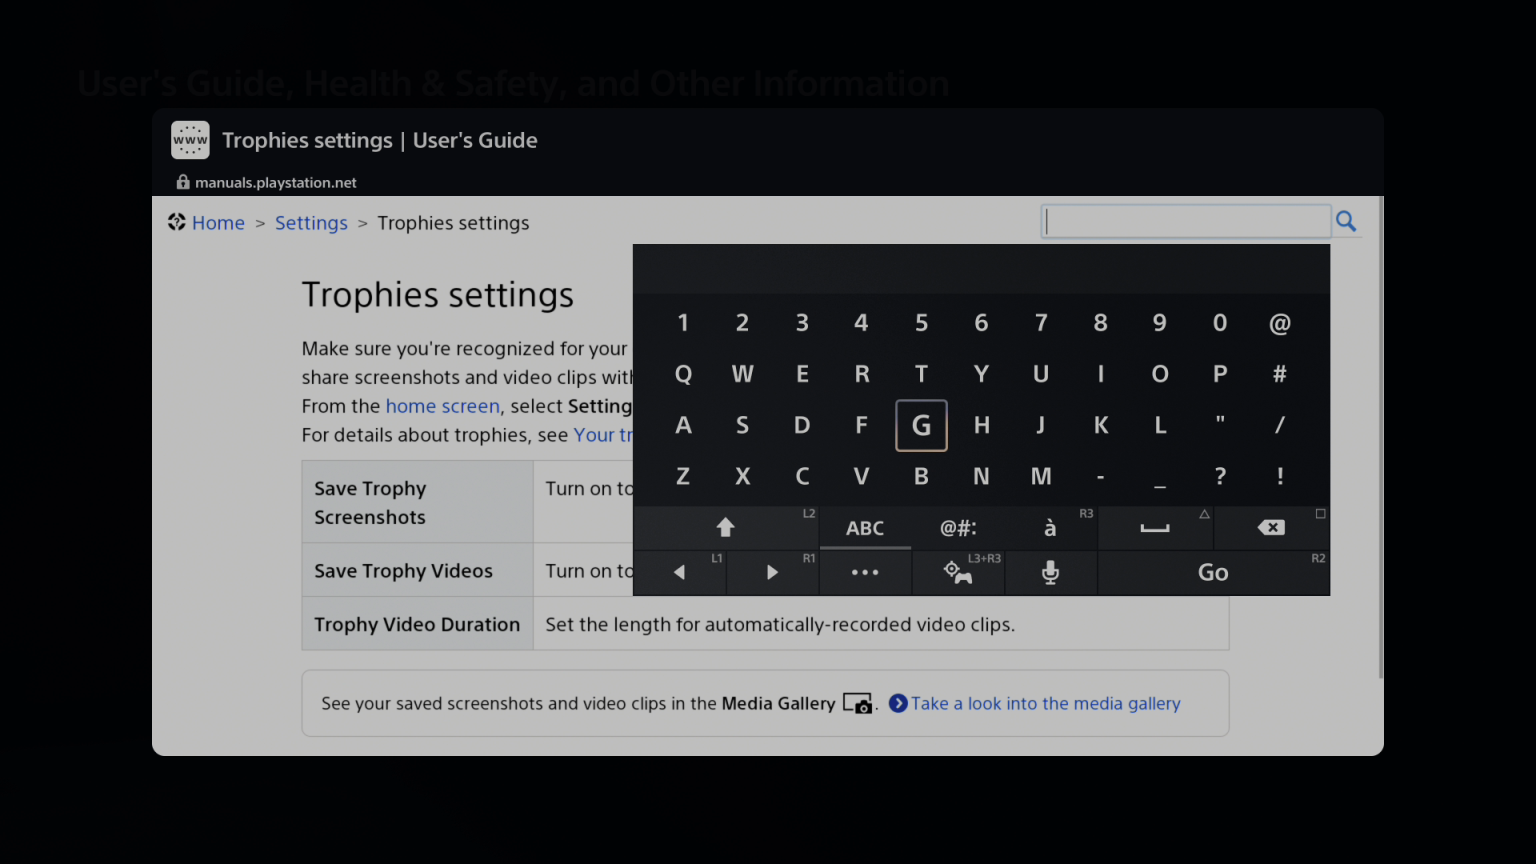
Task: Switch to the @#: symbols layout
Action: click(x=958, y=528)
